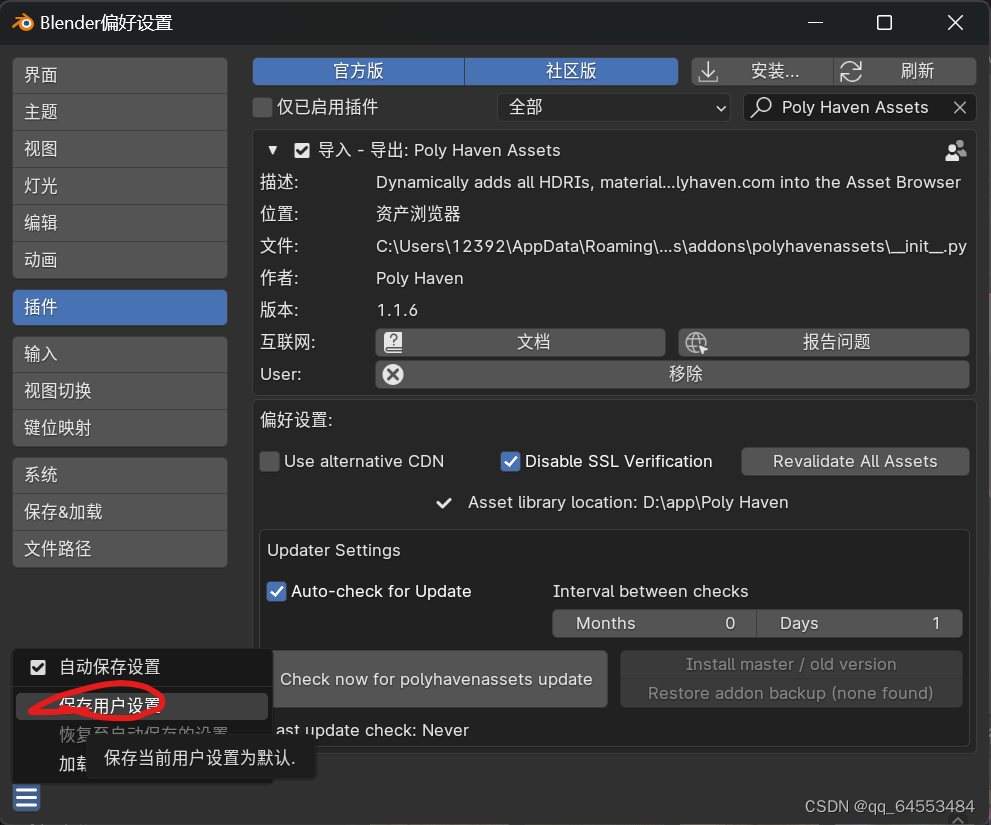Click Restore addon backup (none found)

click(791, 694)
